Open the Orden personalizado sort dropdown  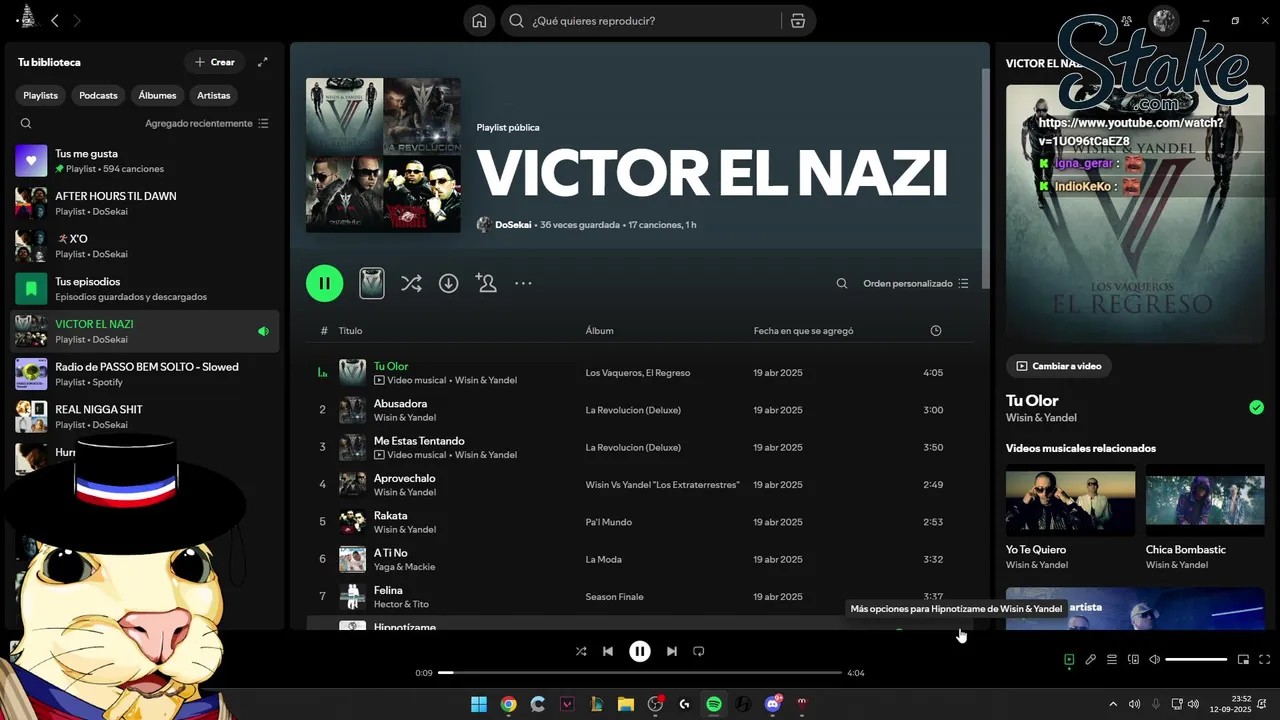[916, 284]
